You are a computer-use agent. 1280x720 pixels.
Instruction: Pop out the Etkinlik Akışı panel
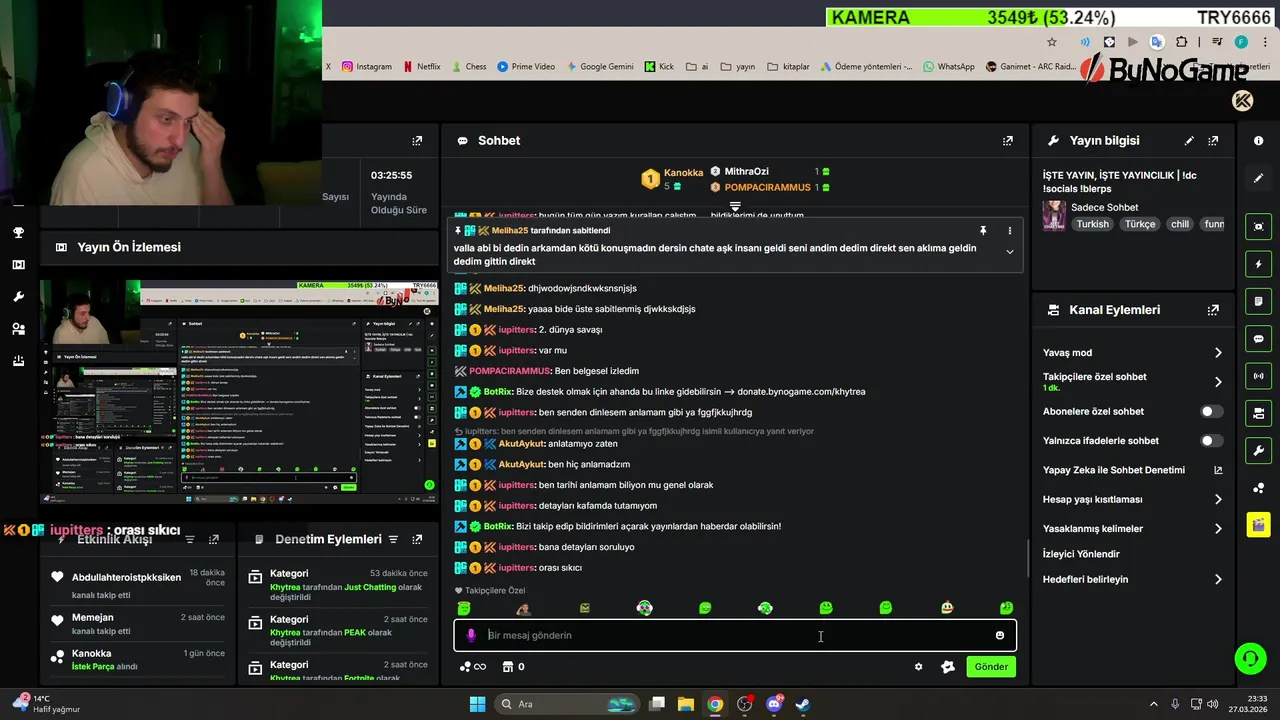point(213,540)
